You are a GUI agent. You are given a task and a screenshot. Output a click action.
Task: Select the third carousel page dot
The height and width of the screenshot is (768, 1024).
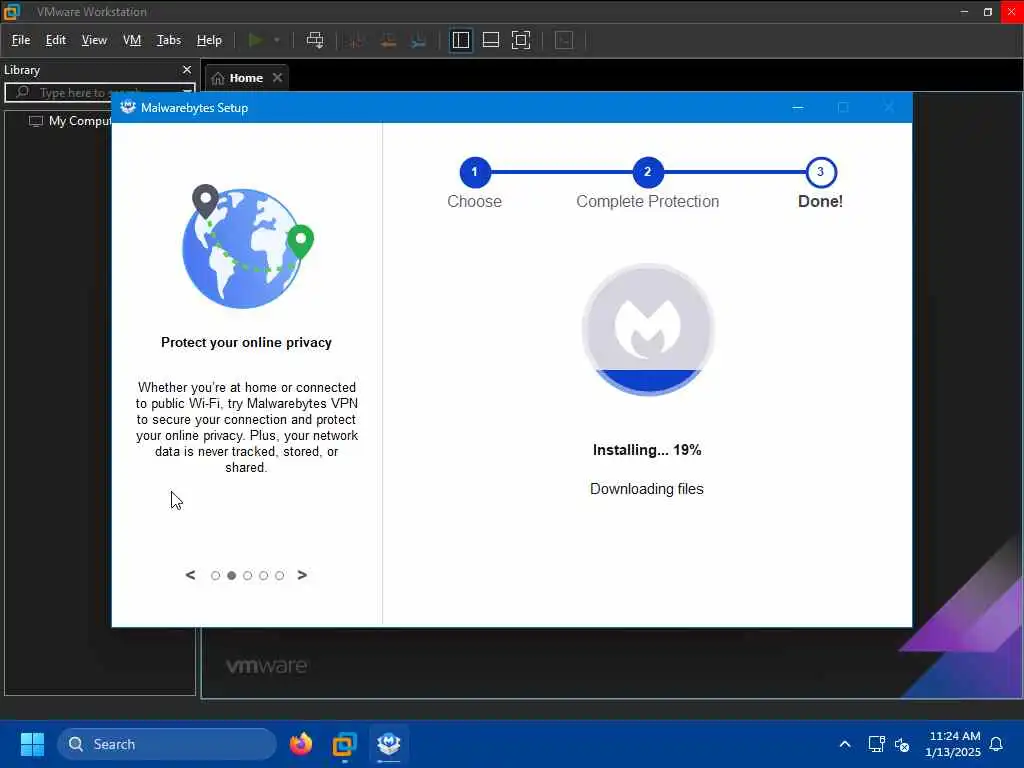[x=248, y=575]
